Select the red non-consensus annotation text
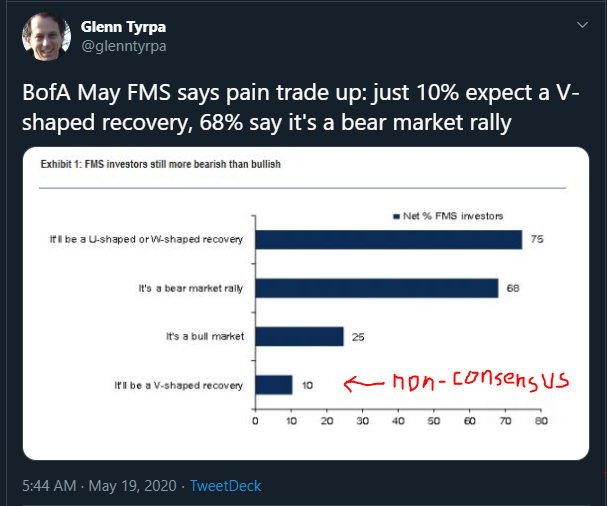 [481, 380]
